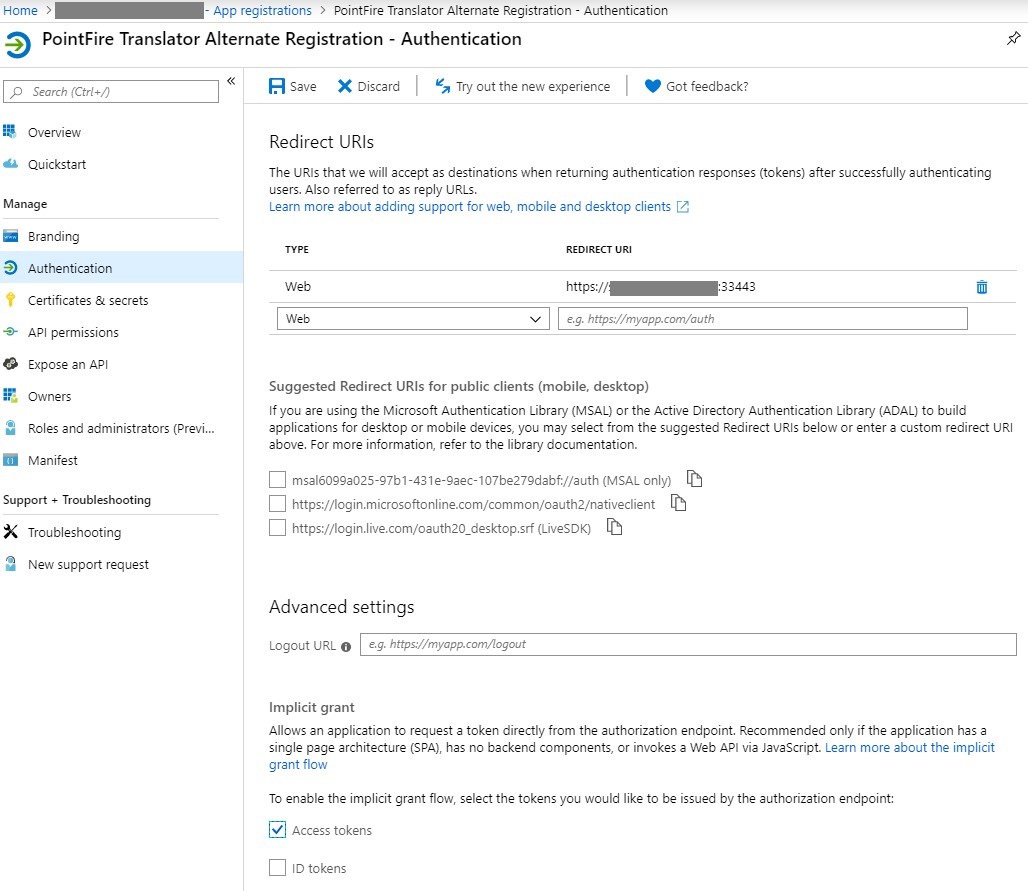Check the oauth20_desktop.srf LiveSDK checkbox
This screenshot has height=891, width=1028.
(277, 528)
